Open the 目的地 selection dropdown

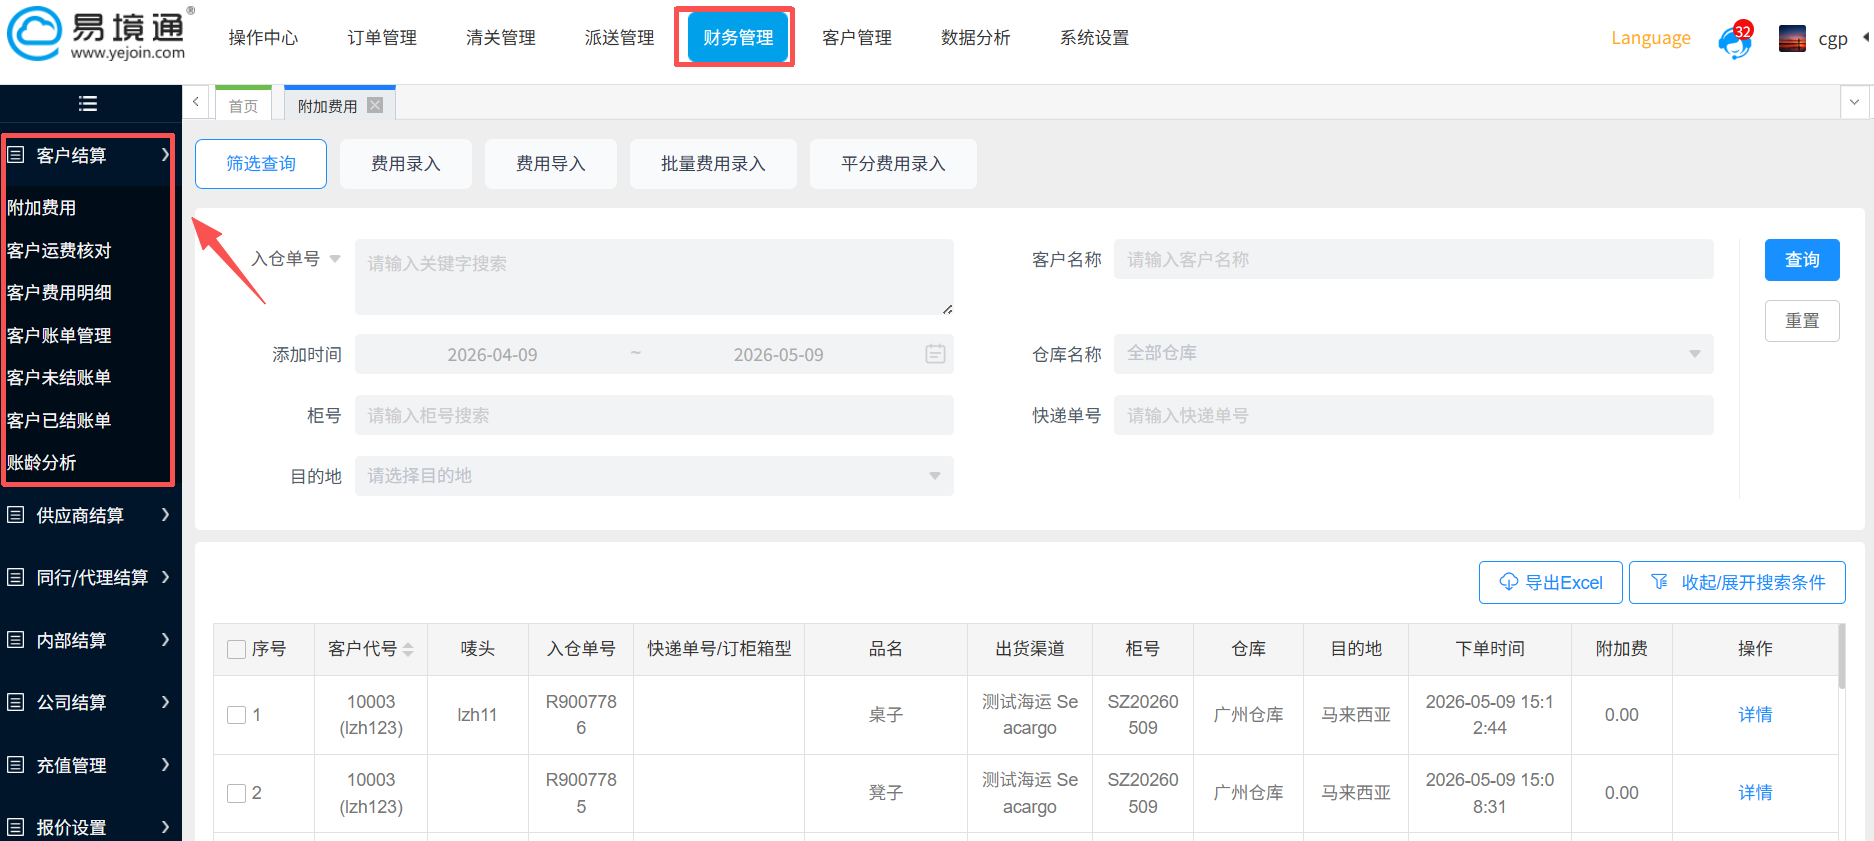click(654, 476)
